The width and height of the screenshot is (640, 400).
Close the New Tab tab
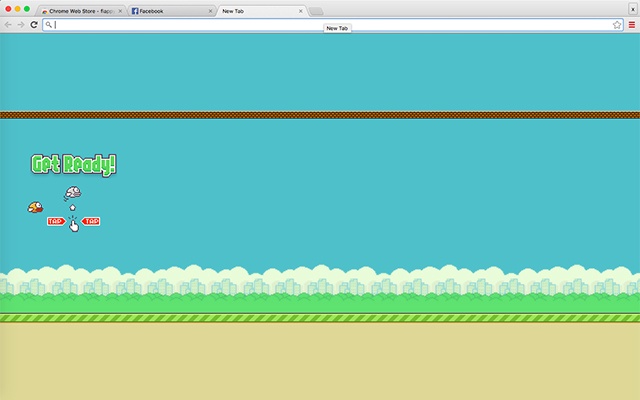[x=300, y=11]
